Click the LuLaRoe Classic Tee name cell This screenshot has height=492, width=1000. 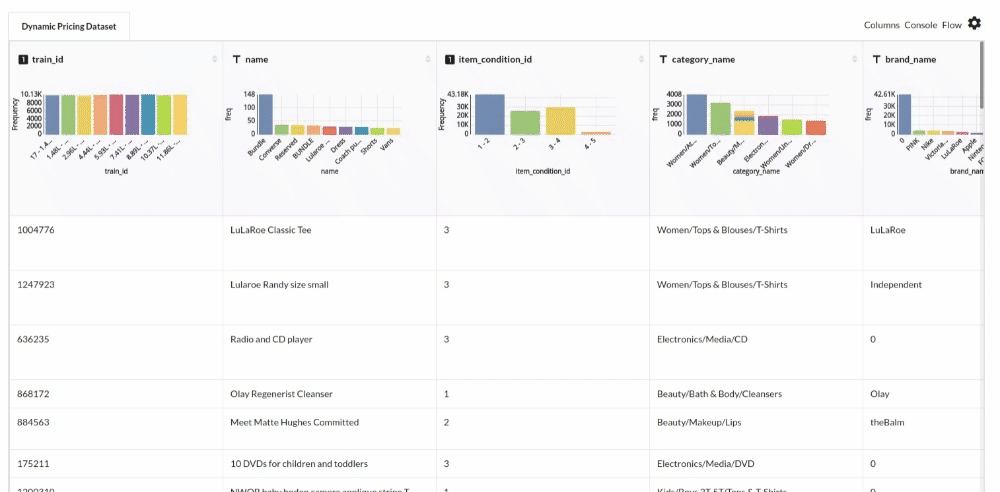coord(330,243)
